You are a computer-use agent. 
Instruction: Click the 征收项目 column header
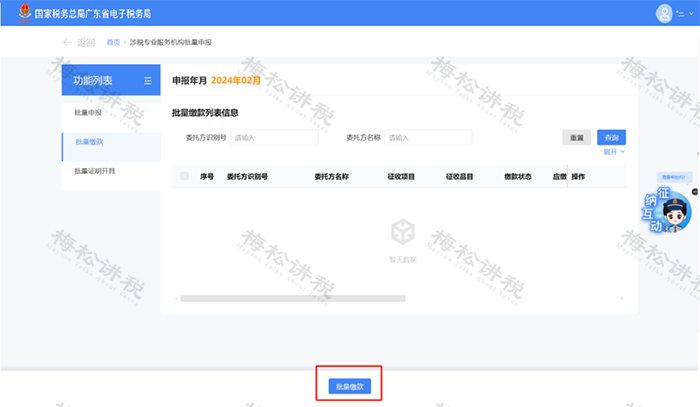tap(401, 177)
